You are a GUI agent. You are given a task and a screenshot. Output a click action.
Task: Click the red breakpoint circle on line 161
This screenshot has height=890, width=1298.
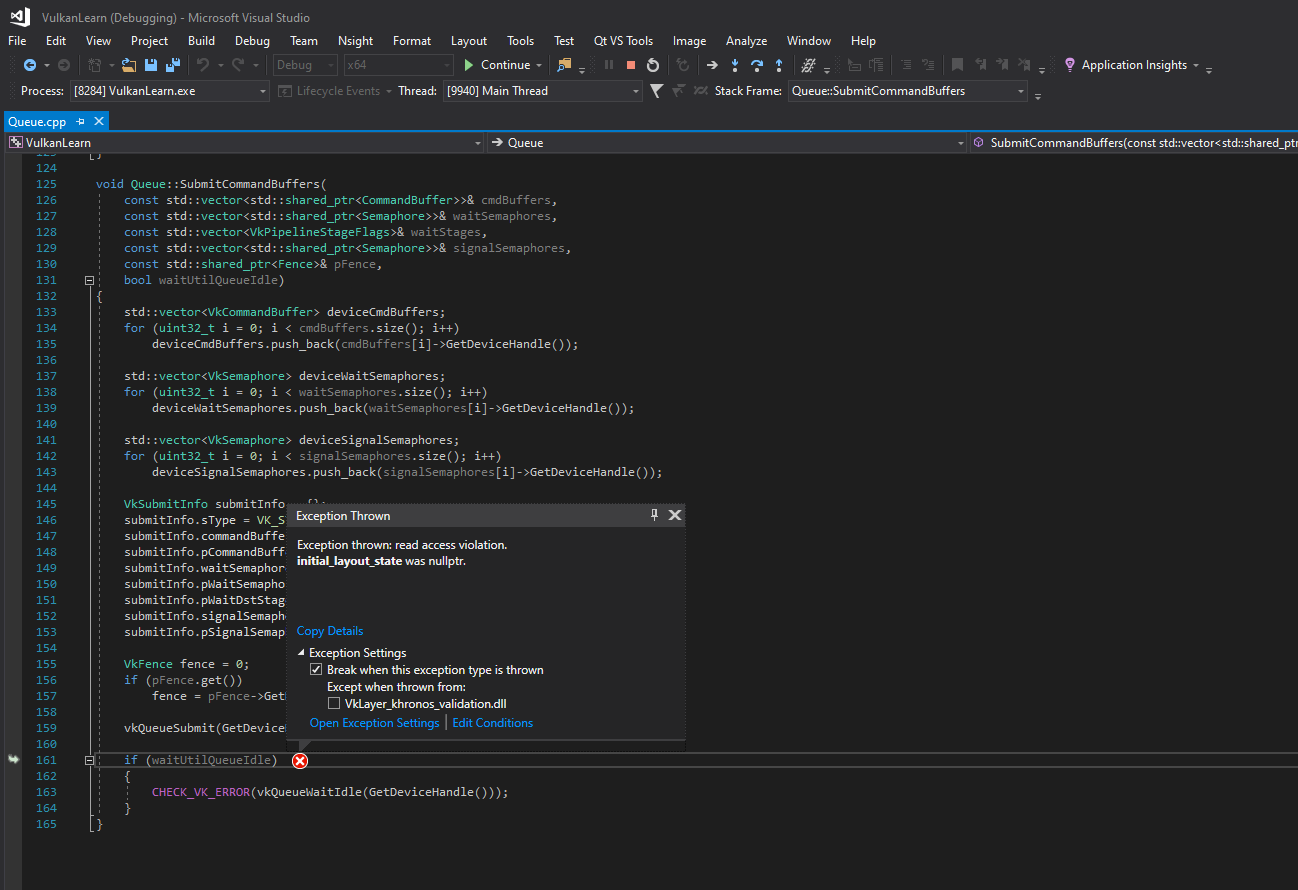(x=299, y=760)
